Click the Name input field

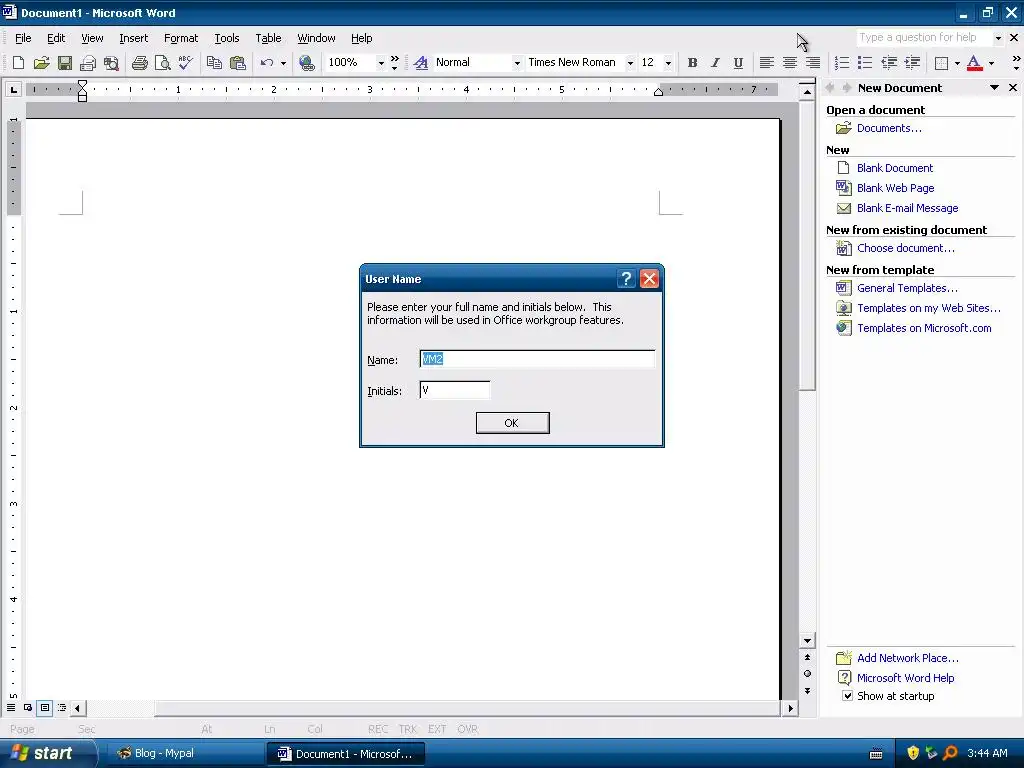pos(537,359)
